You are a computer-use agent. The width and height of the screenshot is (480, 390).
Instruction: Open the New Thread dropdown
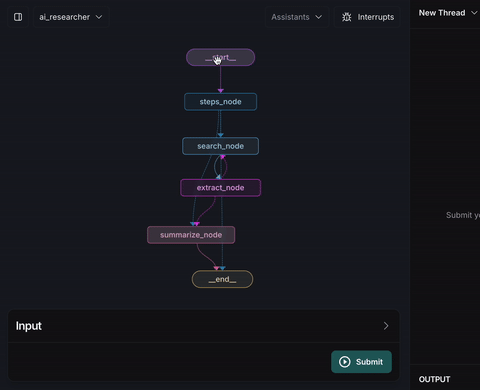[448, 13]
